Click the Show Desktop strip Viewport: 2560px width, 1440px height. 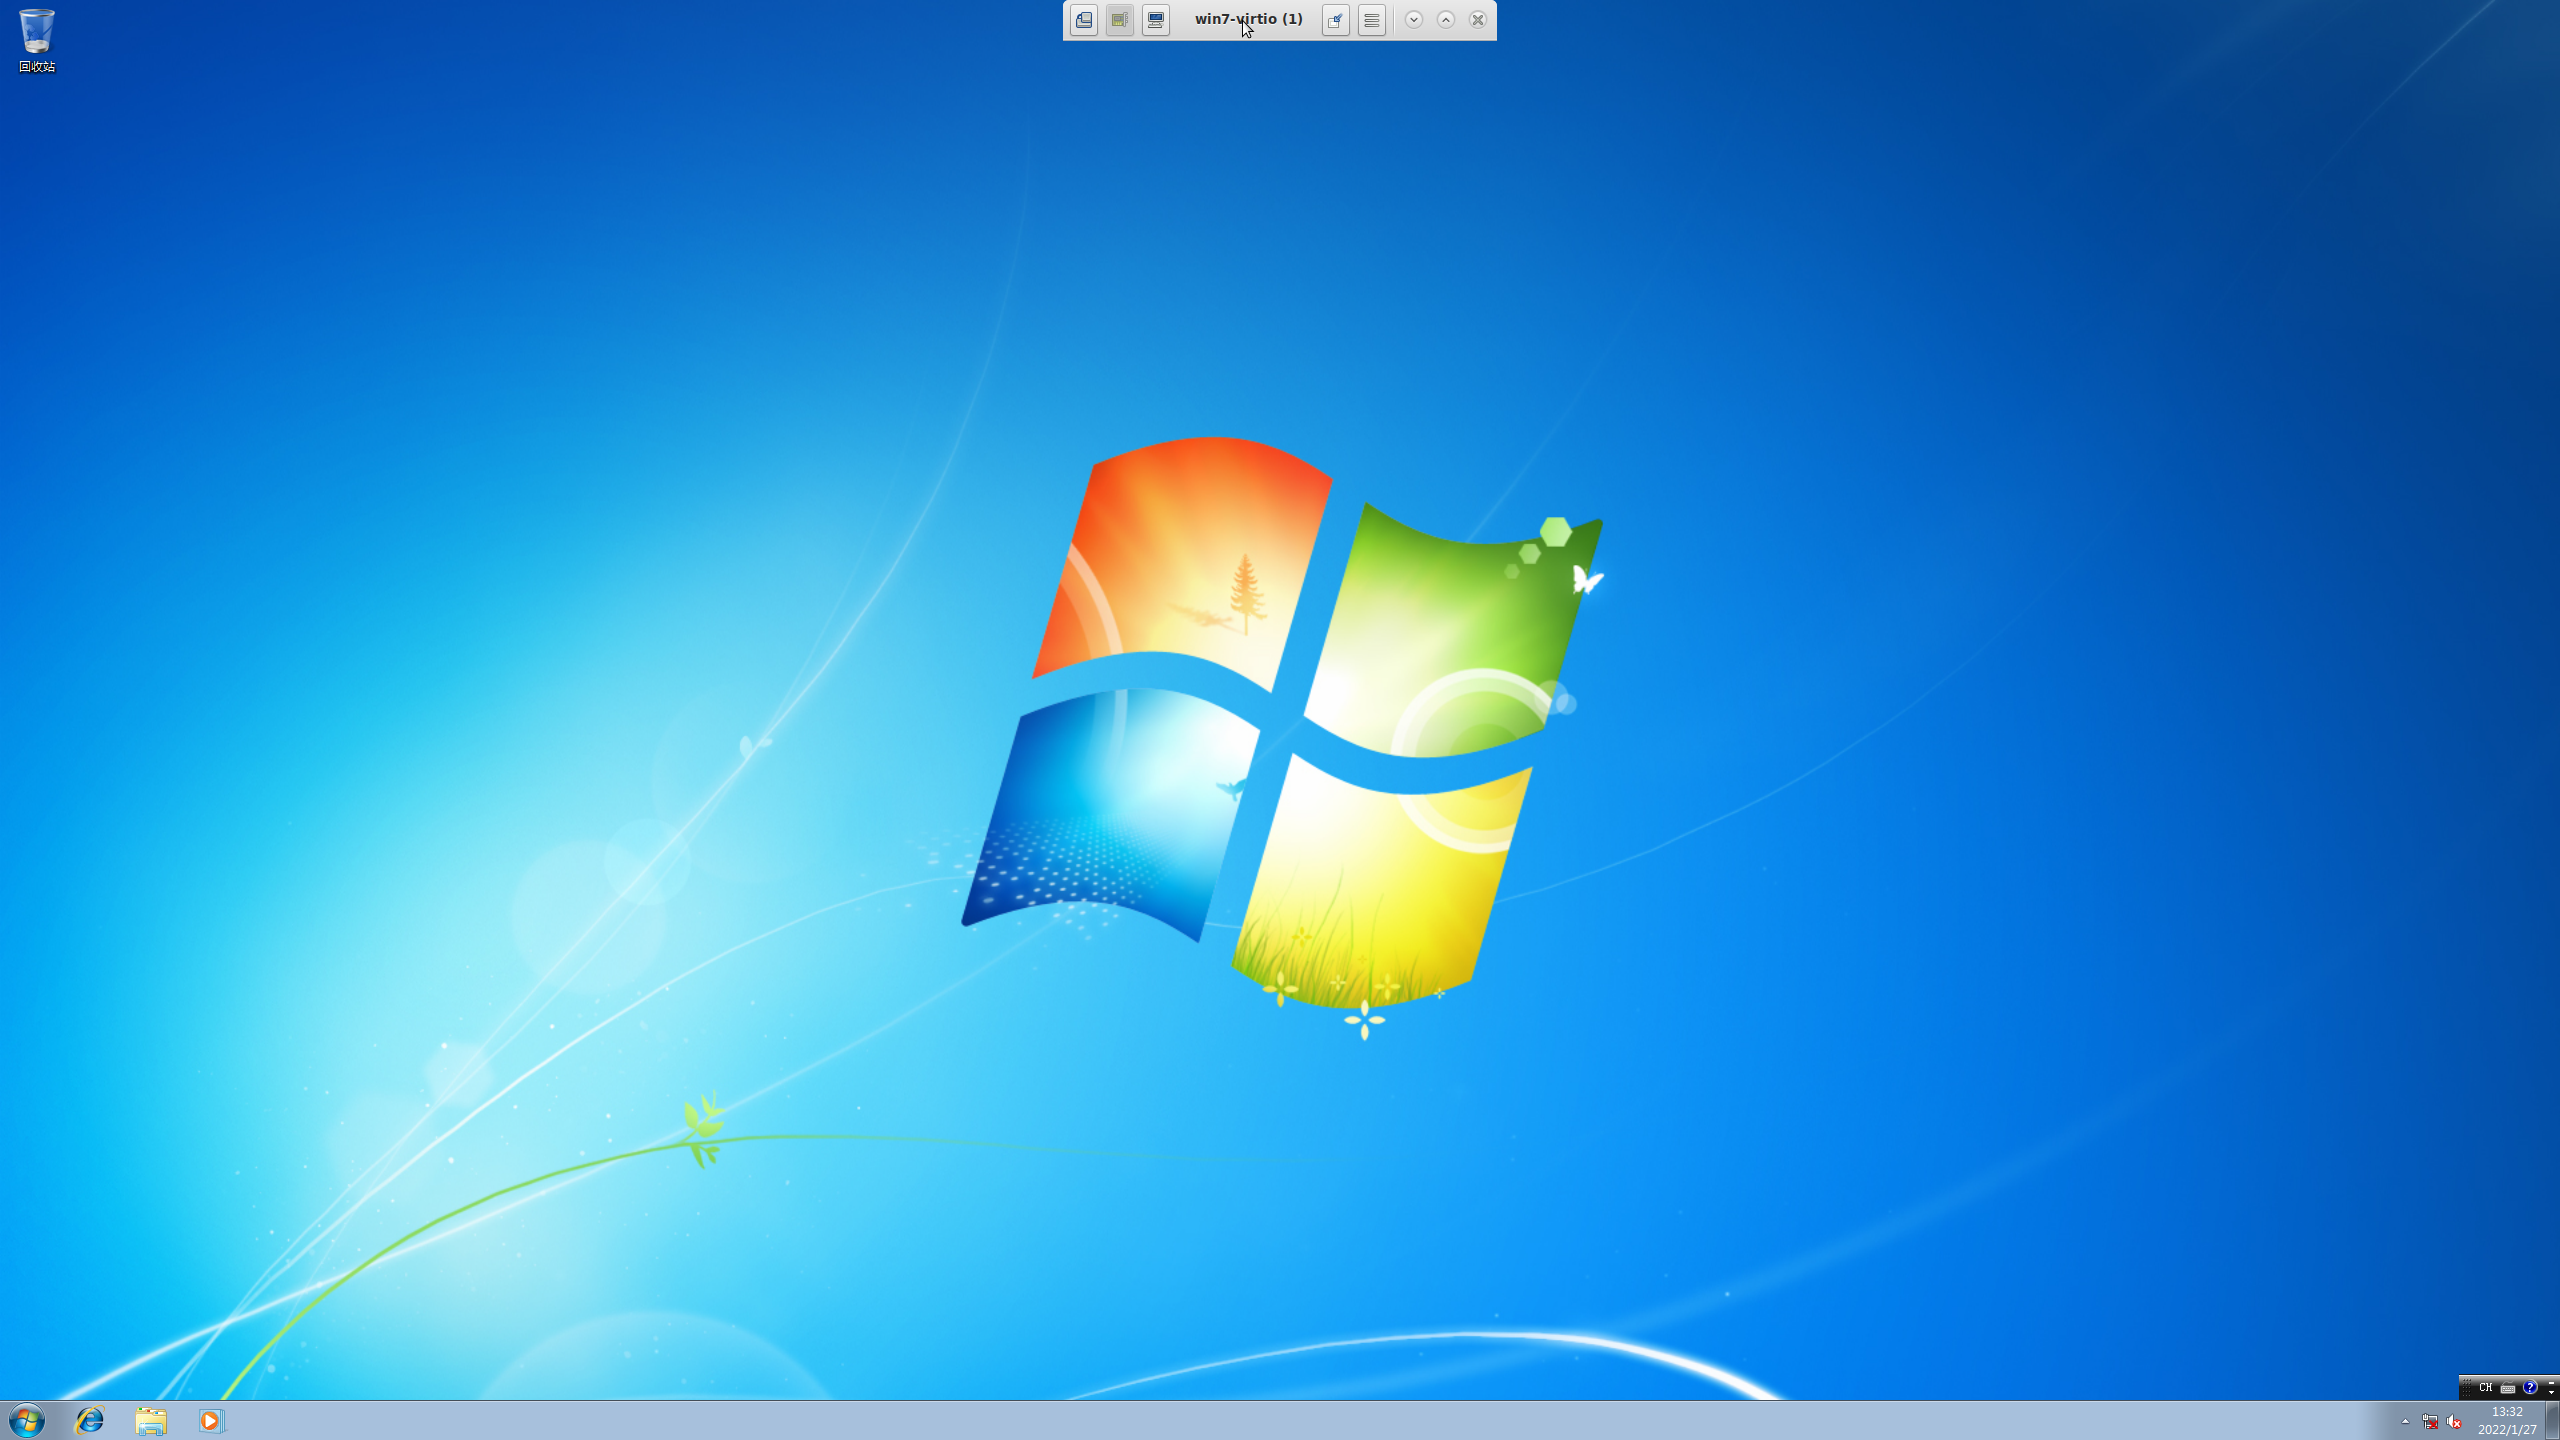(2553, 1420)
